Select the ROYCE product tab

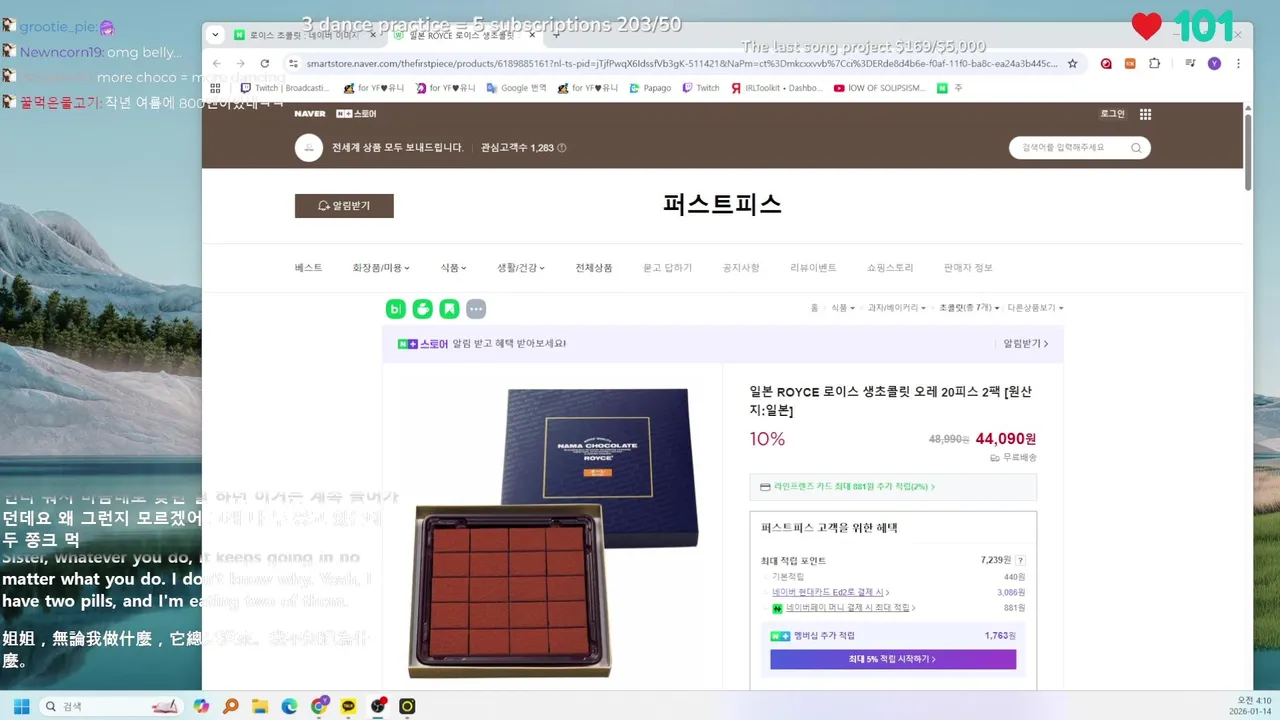point(463,35)
